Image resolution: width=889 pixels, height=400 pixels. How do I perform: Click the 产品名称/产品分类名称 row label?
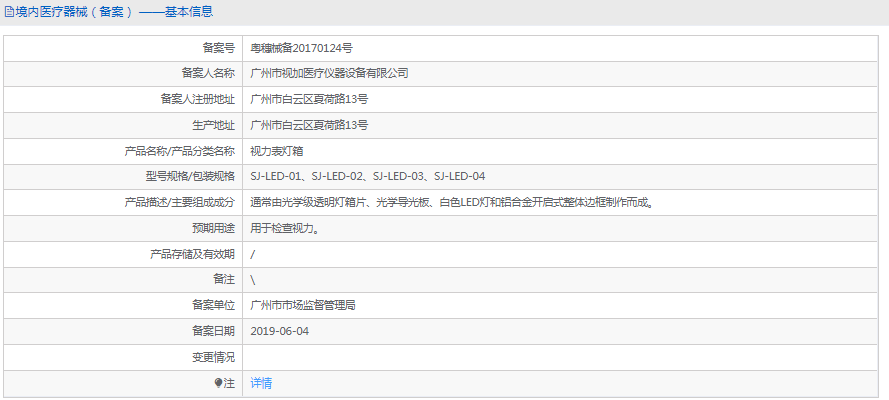pyautogui.click(x=180, y=151)
